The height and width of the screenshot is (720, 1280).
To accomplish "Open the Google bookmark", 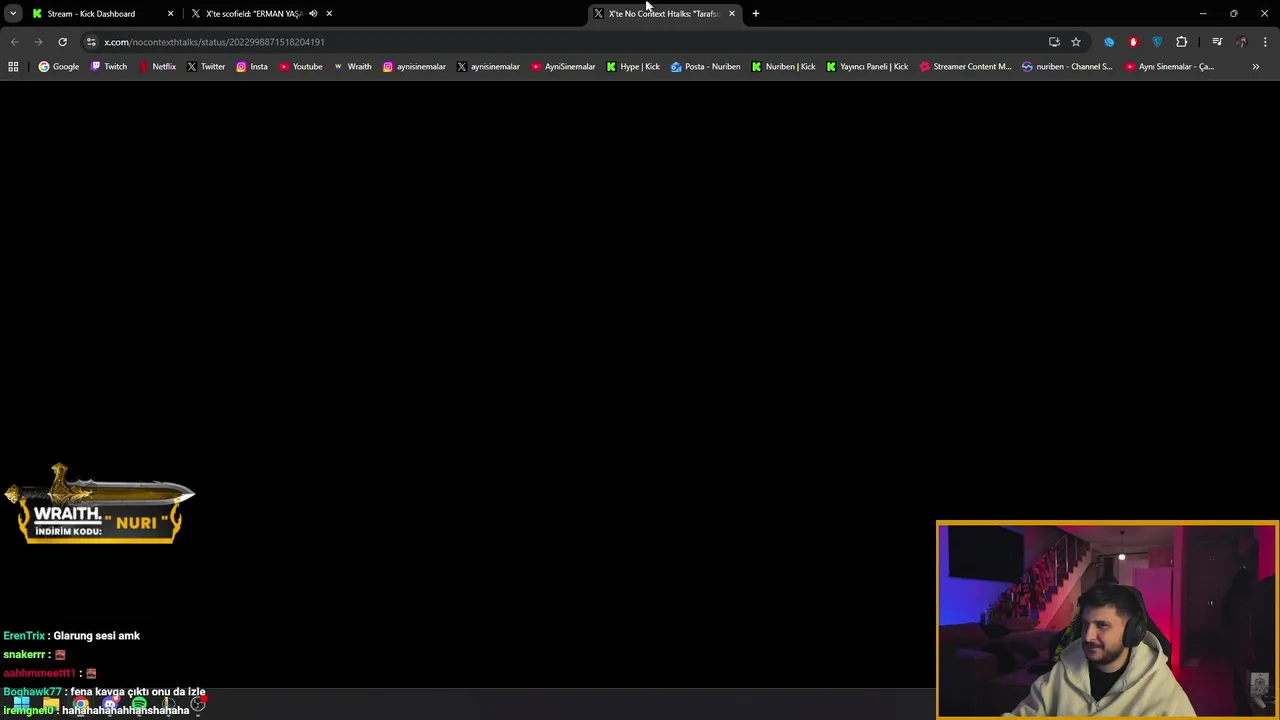I will tap(59, 67).
